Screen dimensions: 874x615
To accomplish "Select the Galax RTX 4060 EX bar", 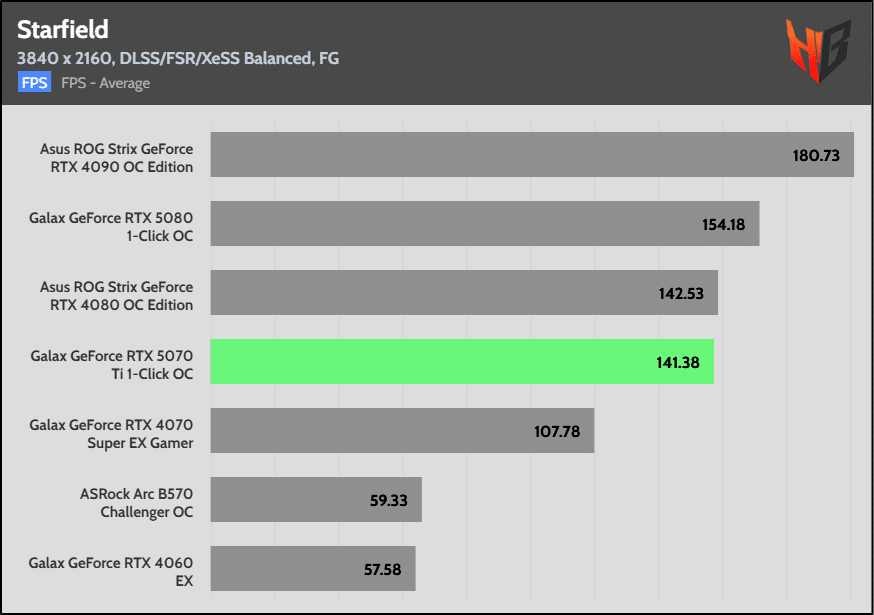I will [313, 568].
